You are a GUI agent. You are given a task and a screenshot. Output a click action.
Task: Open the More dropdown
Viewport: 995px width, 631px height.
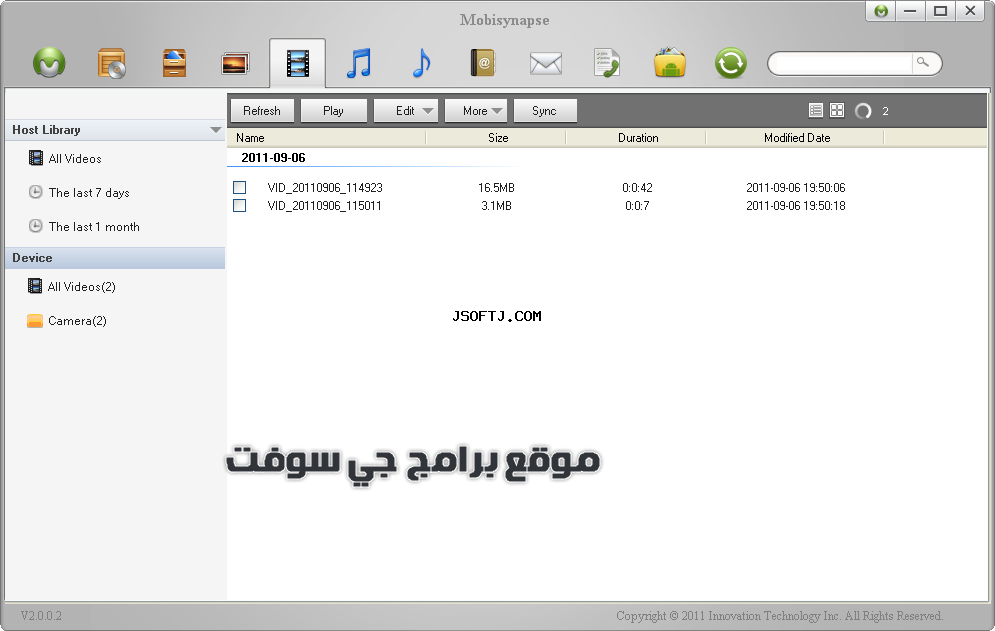[x=475, y=110]
